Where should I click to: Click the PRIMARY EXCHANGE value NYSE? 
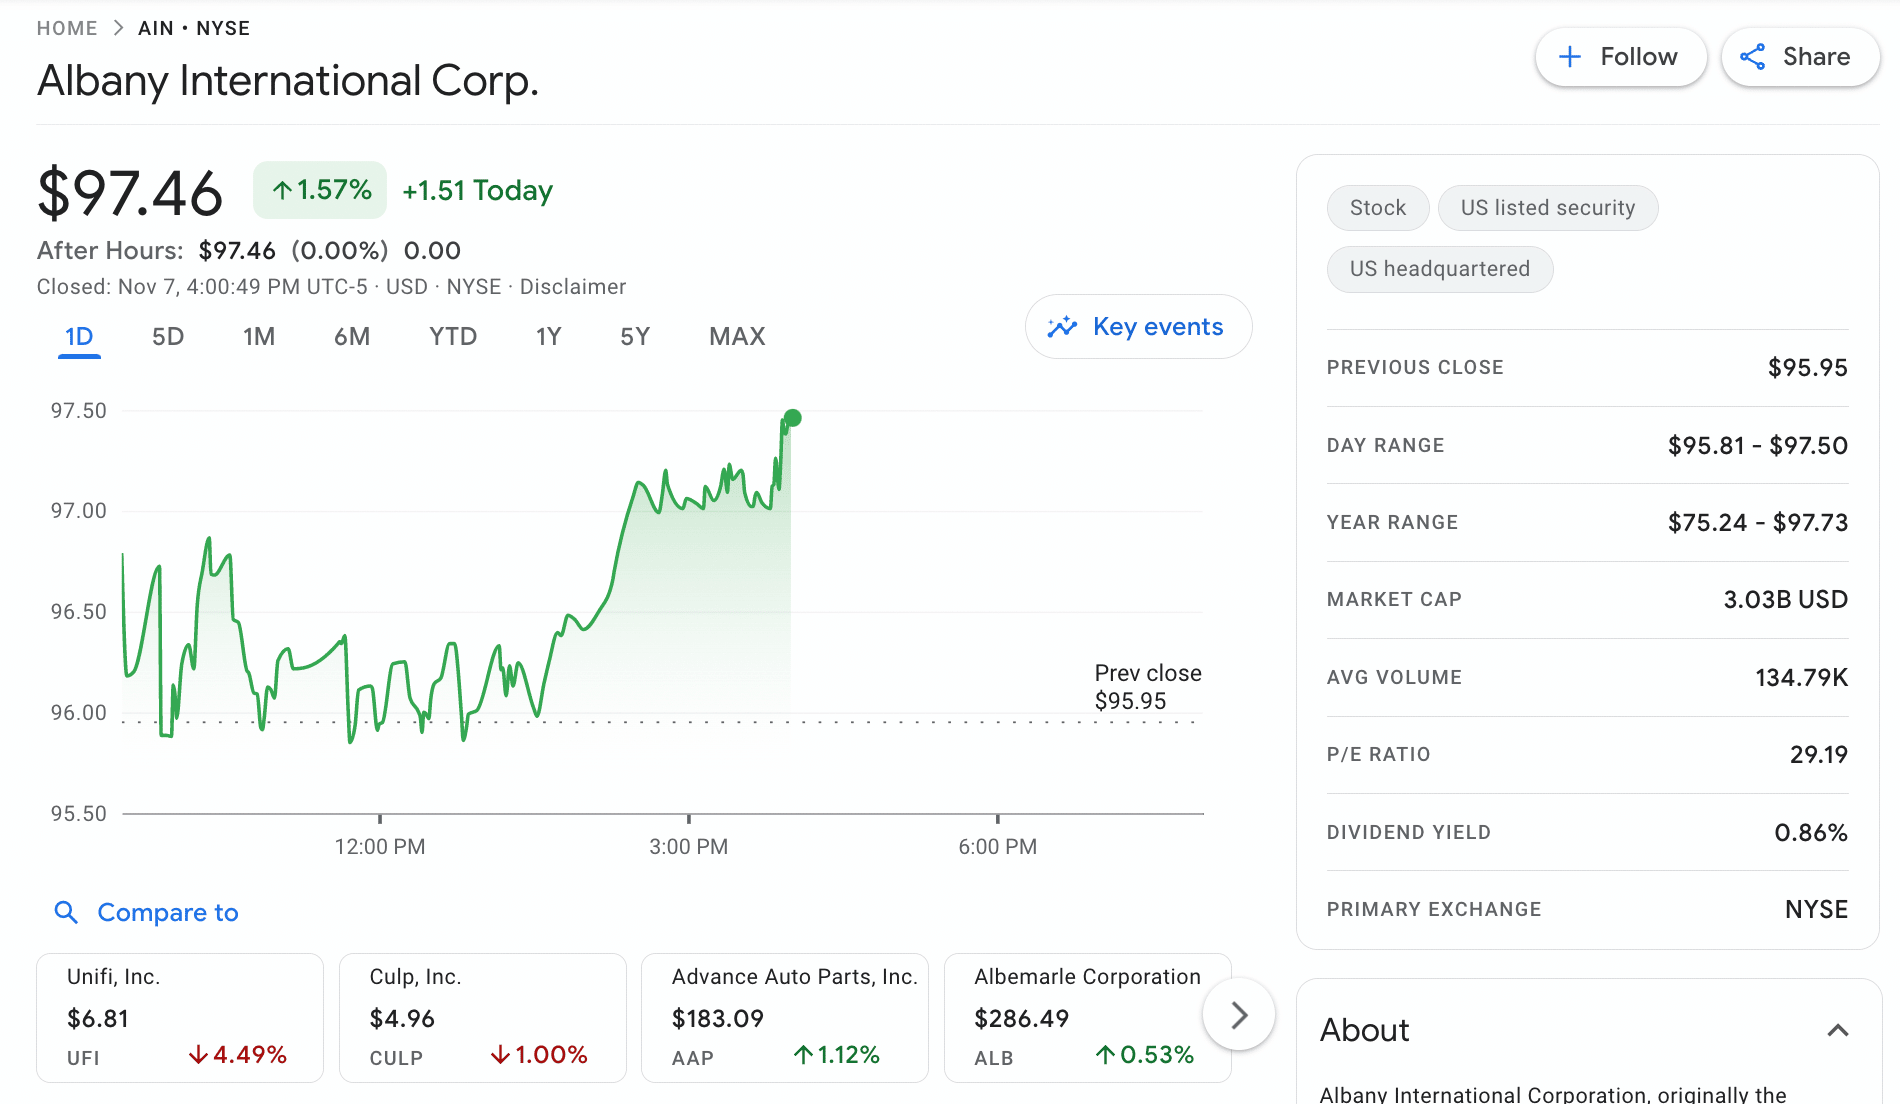[1816, 909]
